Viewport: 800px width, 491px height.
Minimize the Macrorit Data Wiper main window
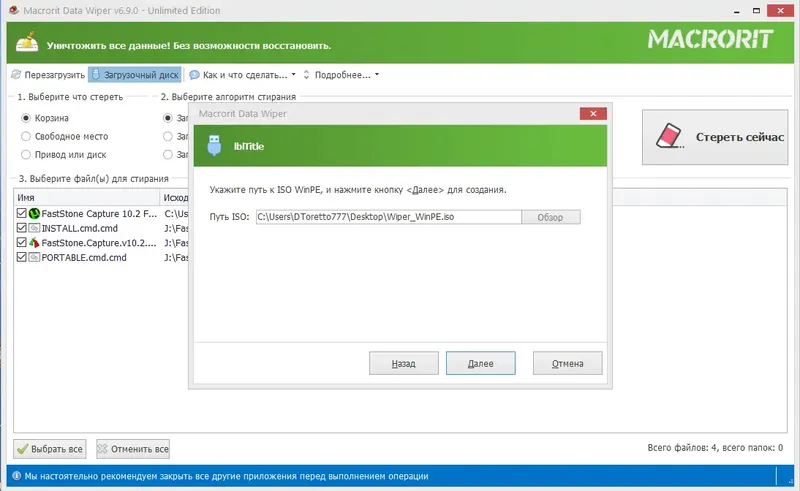click(x=737, y=11)
